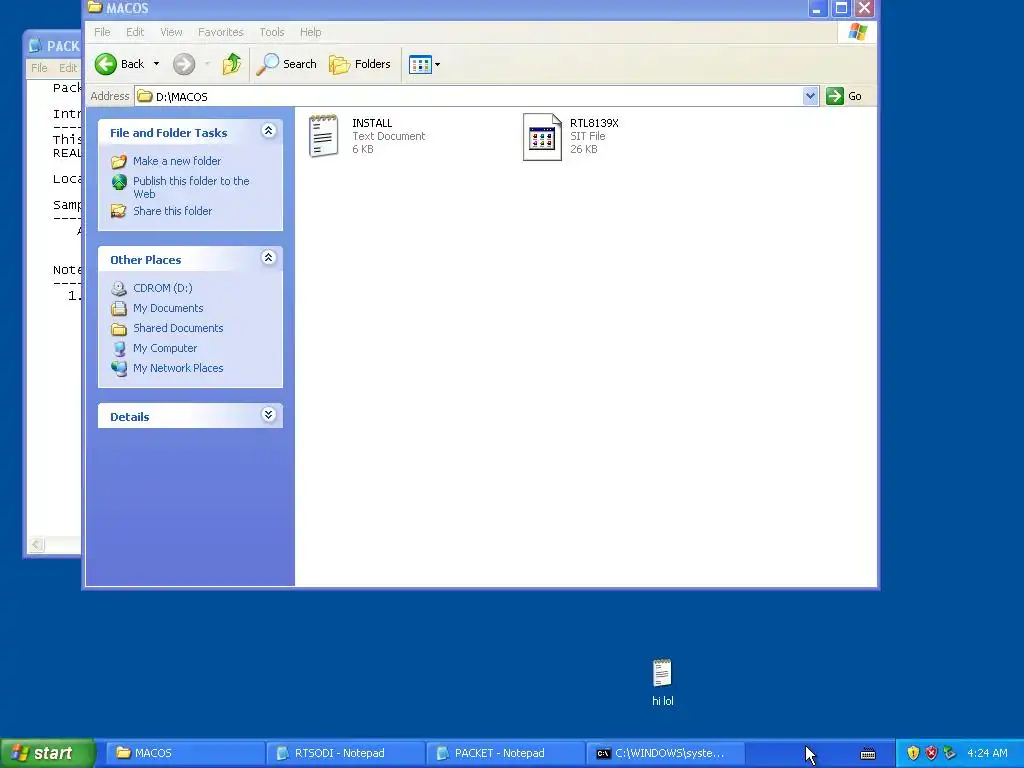Click the greyed Forward arrow button
Image resolution: width=1024 pixels, height=768 pixels.
pyautogui.click(x=184, y=64)
